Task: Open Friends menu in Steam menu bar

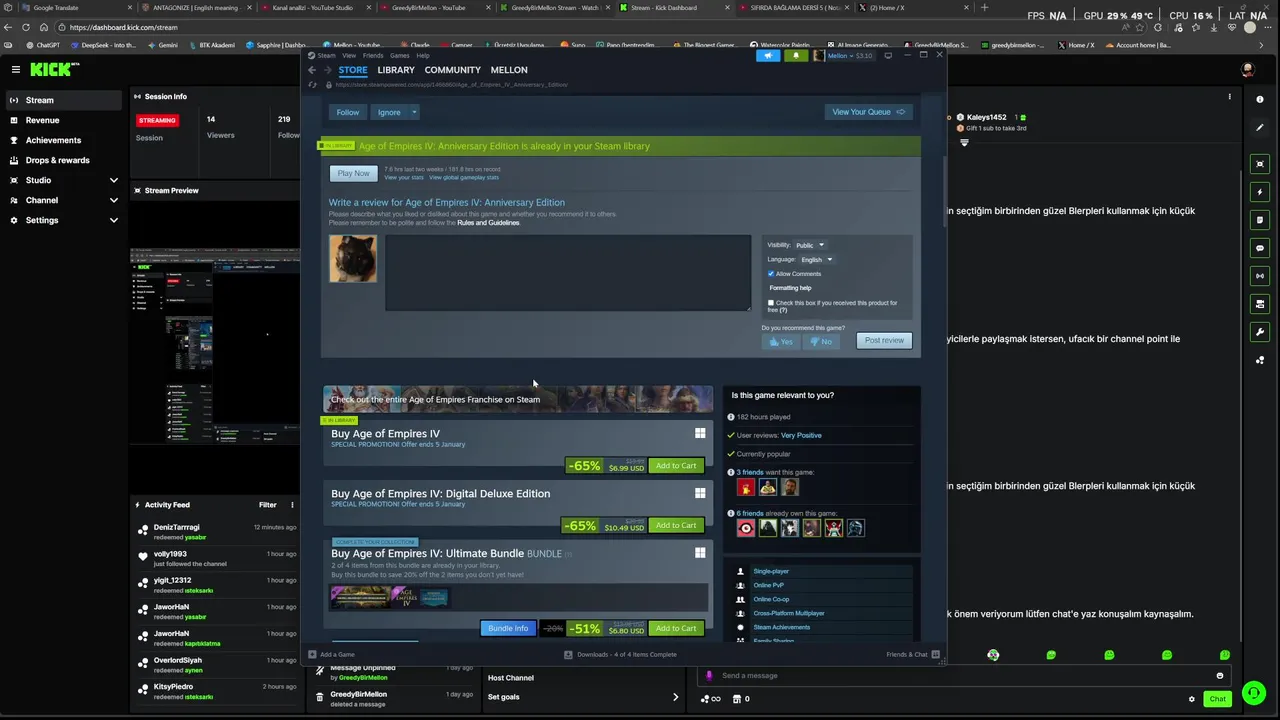Action: 373,56
